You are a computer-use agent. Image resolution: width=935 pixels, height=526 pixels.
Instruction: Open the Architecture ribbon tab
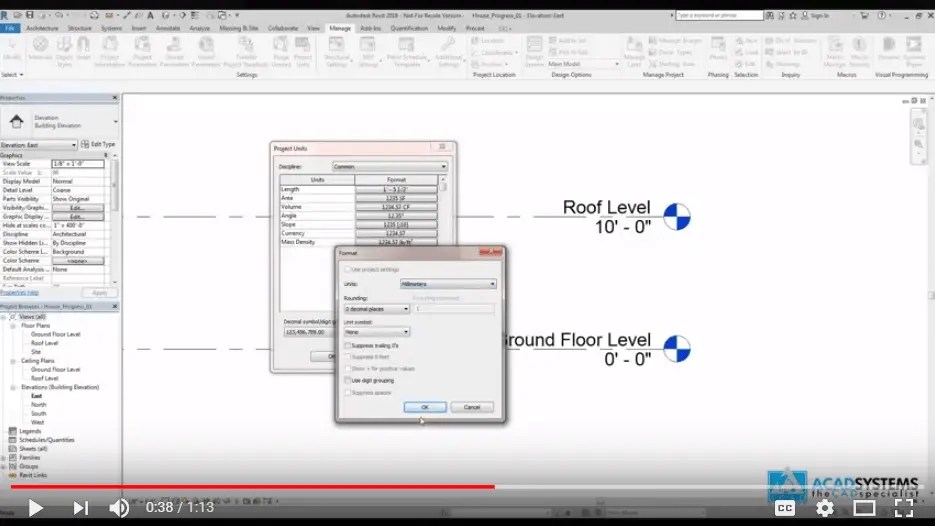(42, 28)
